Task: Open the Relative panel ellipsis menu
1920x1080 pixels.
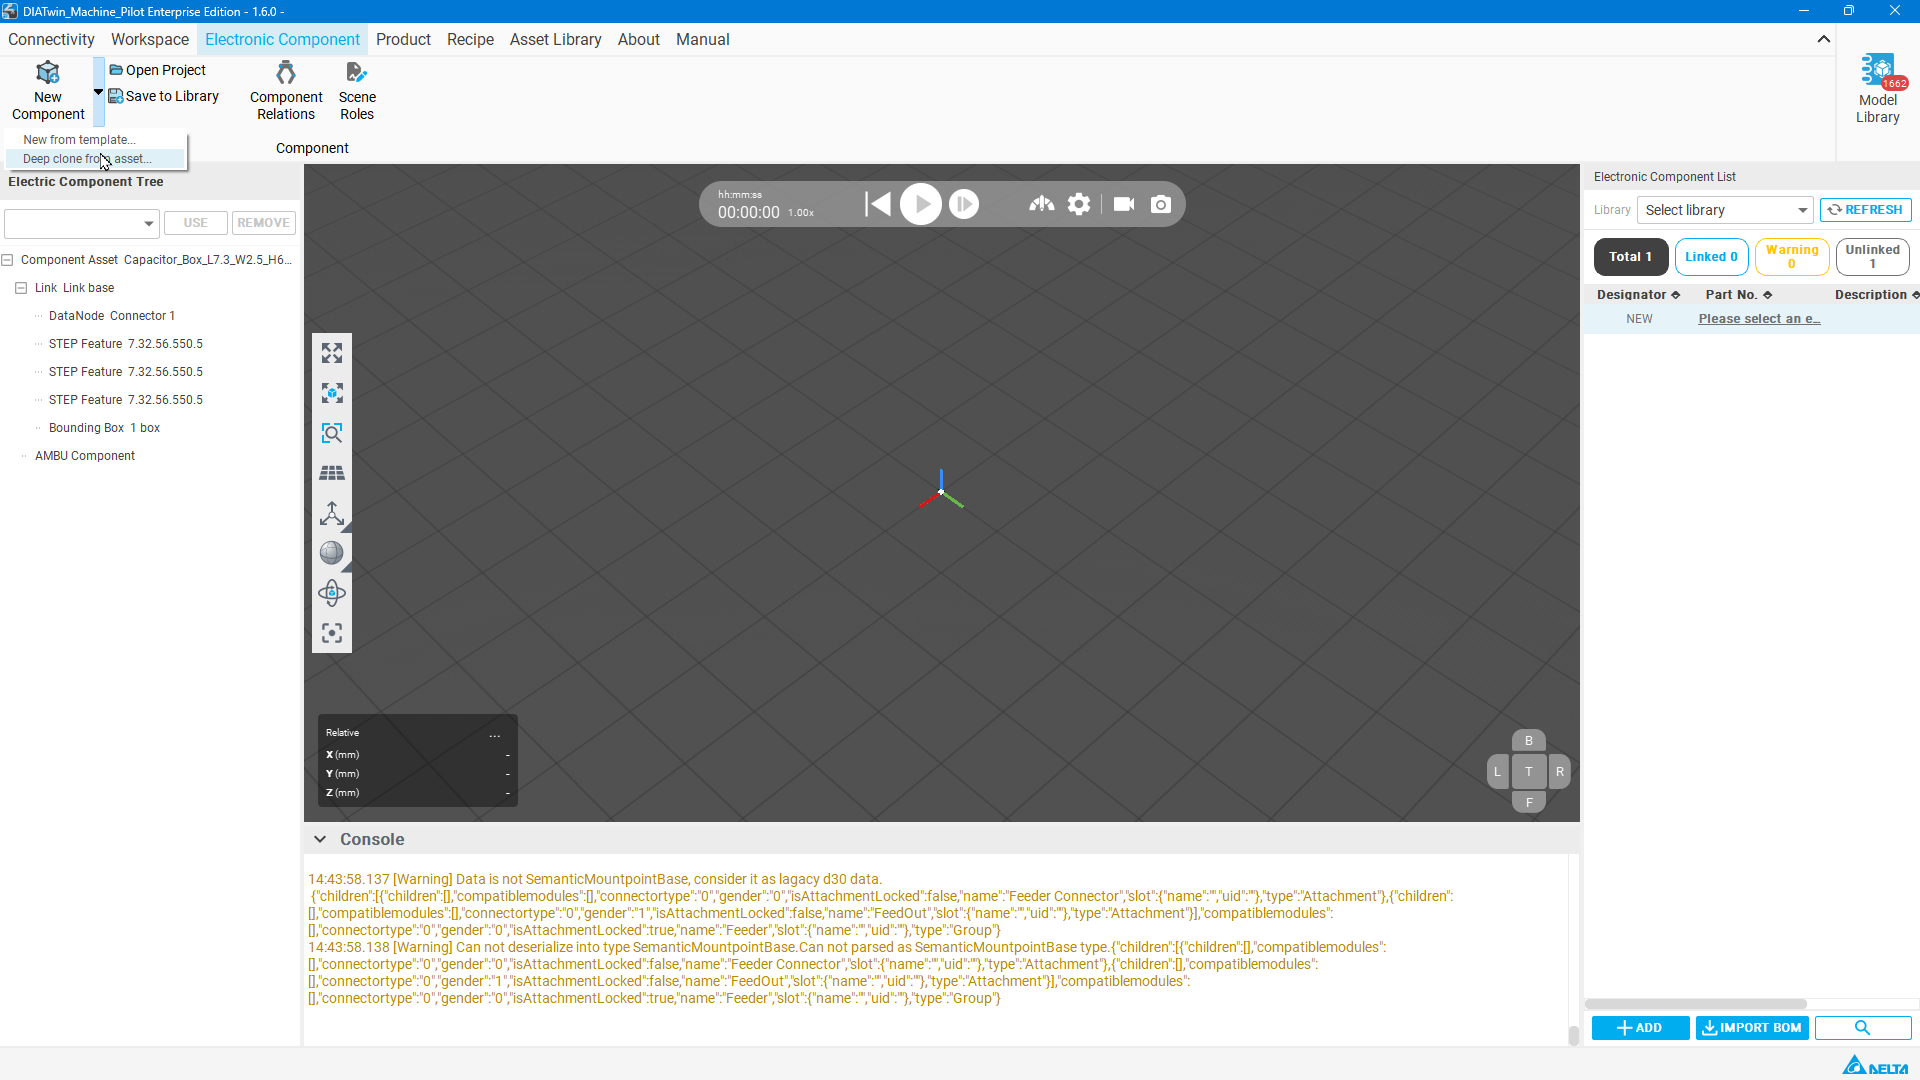Action: pyautogui.click(x=495, y=734)
